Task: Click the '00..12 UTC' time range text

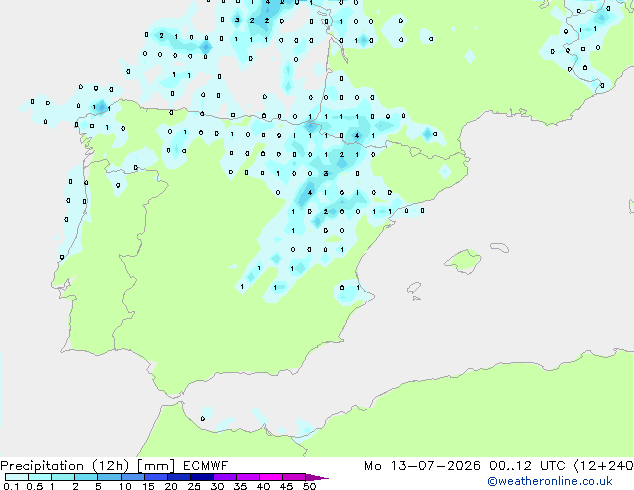Action: coord(527,466)
